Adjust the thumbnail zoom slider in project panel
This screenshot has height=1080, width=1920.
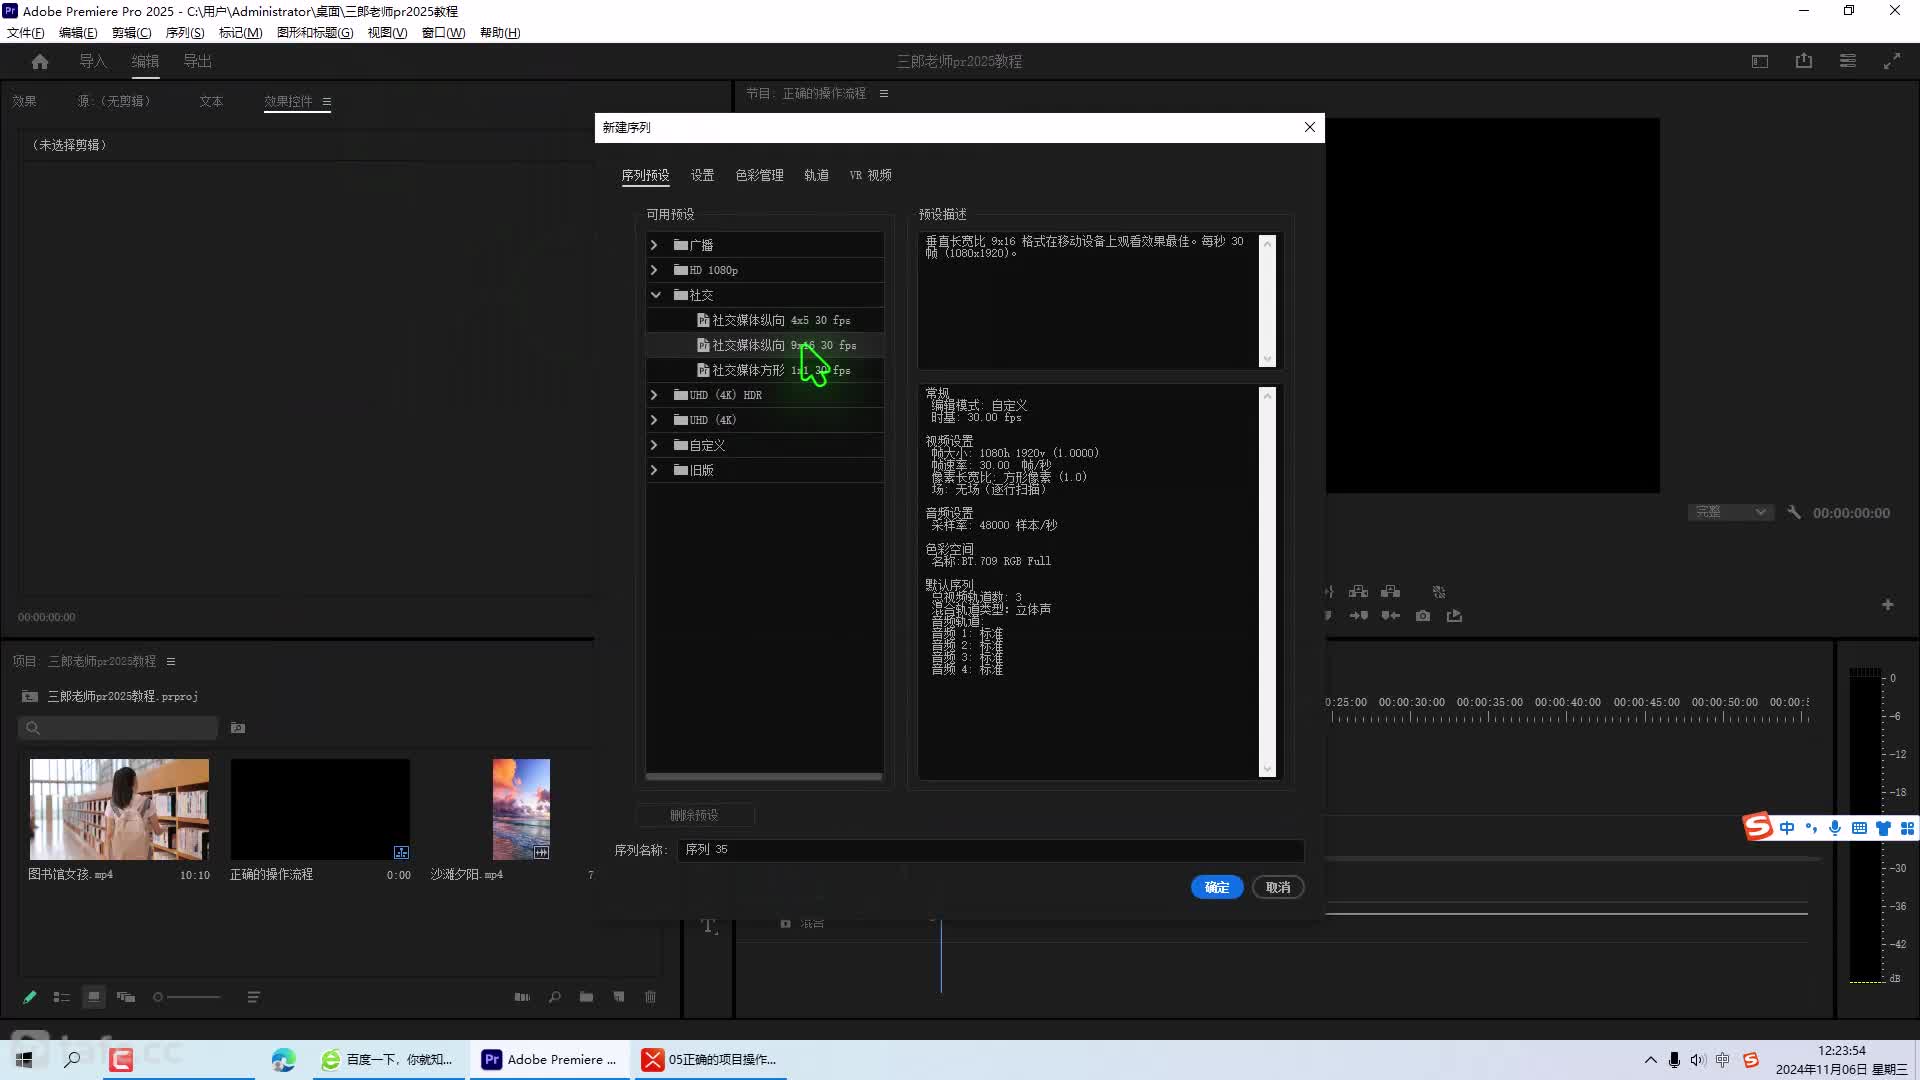[187, 997]
